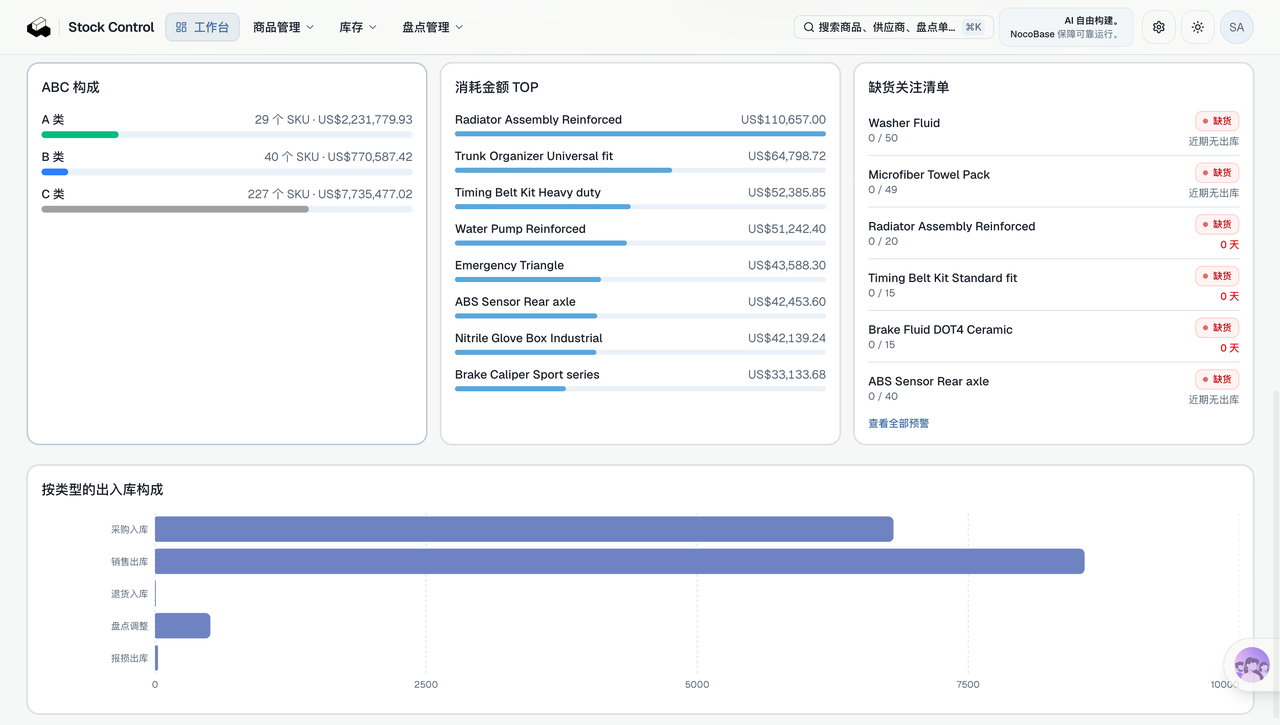This screenshot has width=1280, height=725.
Task: Open the AI assistant avatar bubble
Action: [x=1251, y=665]
